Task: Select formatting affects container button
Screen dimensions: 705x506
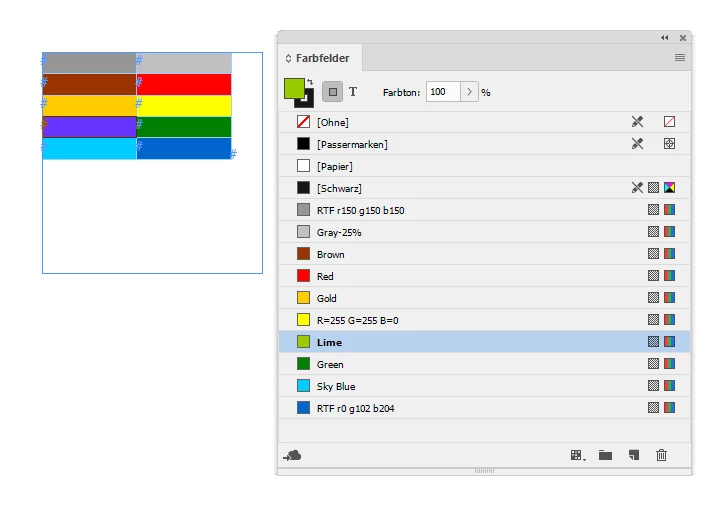Action: pyautogui.click(x=333, y=92)
